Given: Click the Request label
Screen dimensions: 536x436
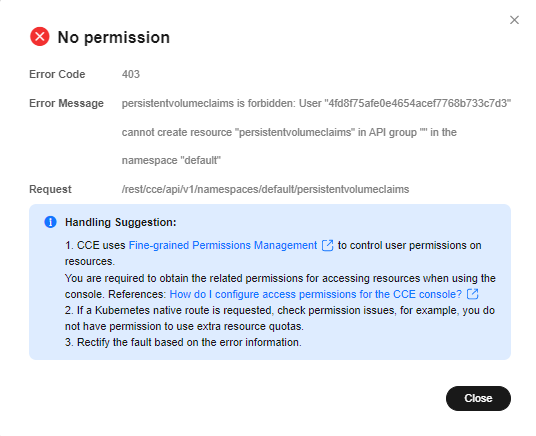Looking at the screenshot, I should 50,189.
